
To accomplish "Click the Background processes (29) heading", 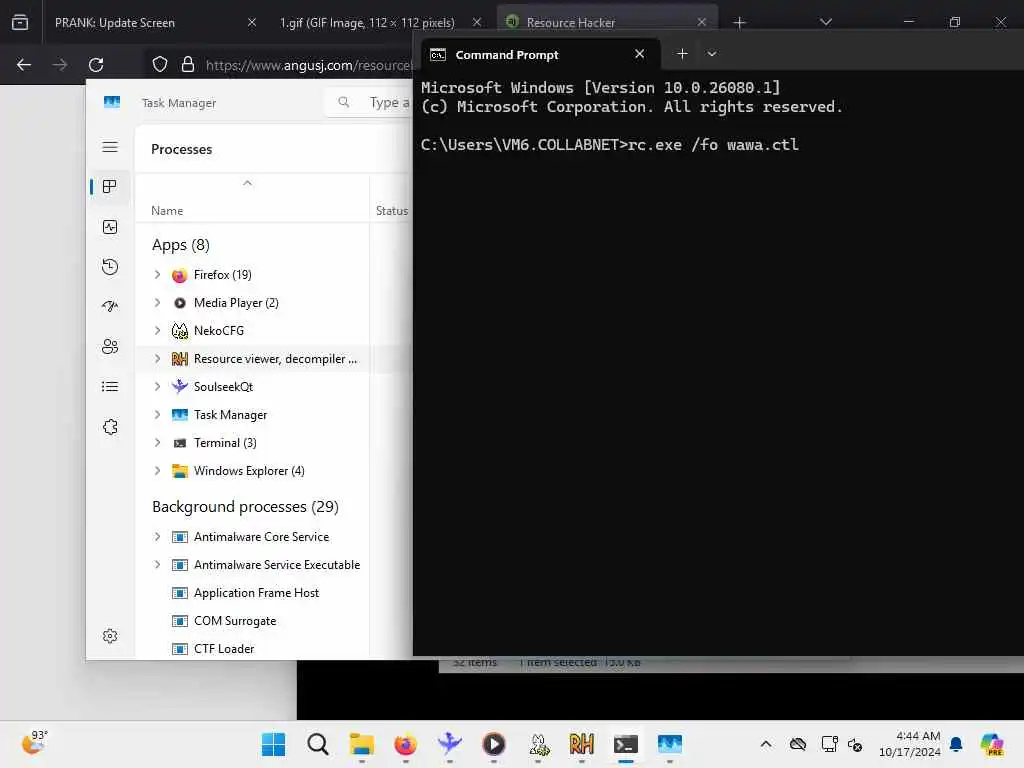I will 246,507.
